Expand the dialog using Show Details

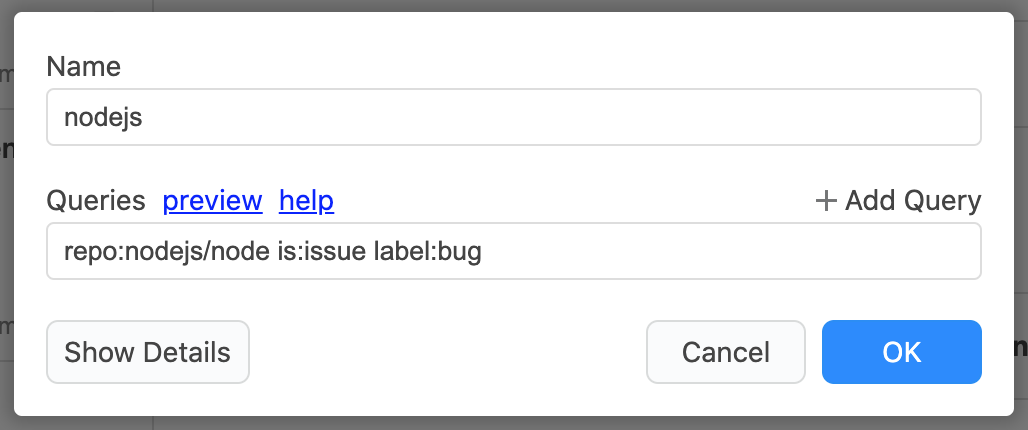click(x=148, y=352)
